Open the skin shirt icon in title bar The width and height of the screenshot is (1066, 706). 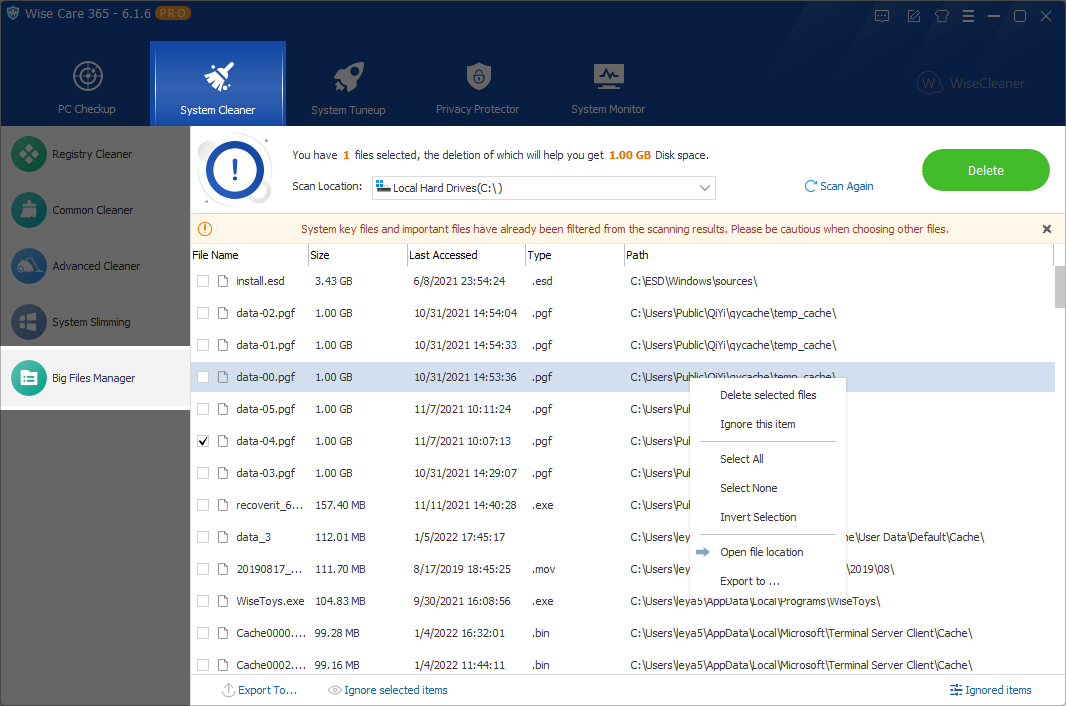942,16
